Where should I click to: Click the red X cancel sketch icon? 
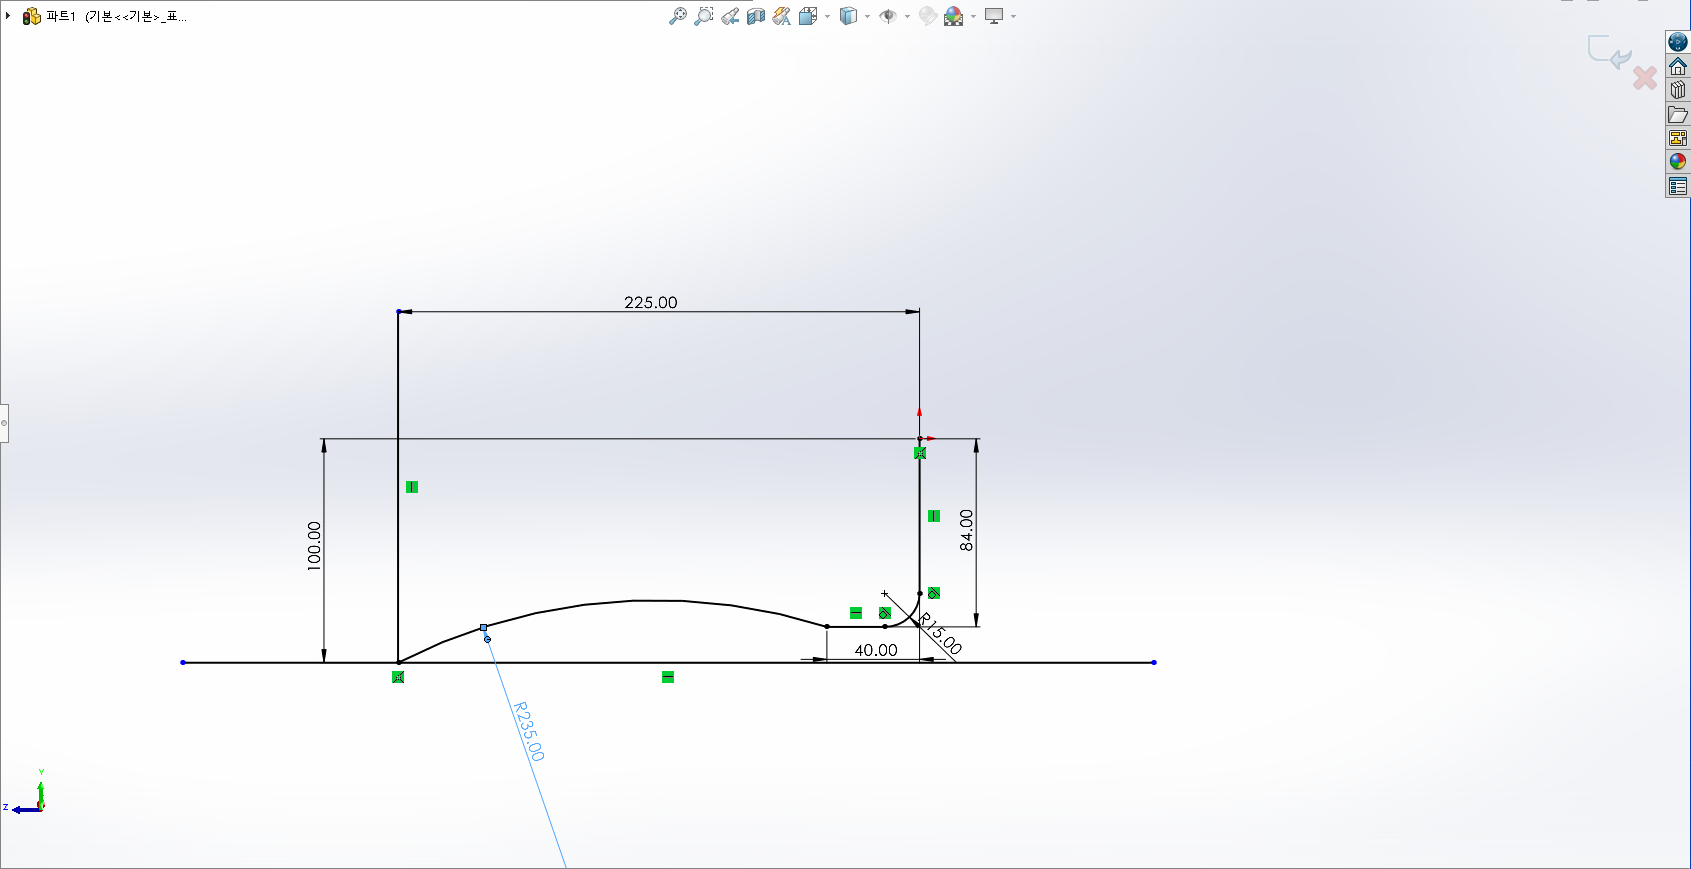1645,77
